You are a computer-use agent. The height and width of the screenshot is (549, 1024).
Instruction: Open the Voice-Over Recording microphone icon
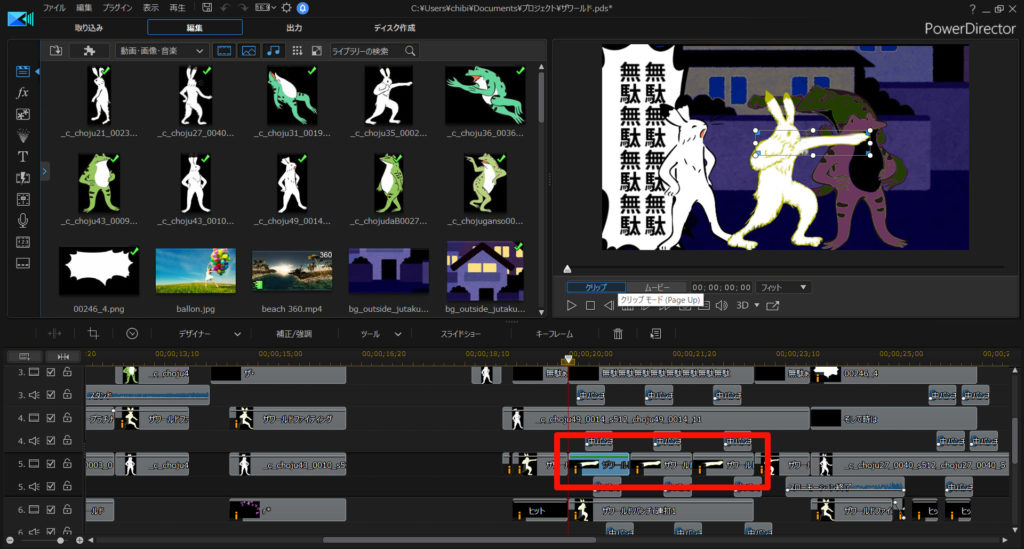click(23, 221)
